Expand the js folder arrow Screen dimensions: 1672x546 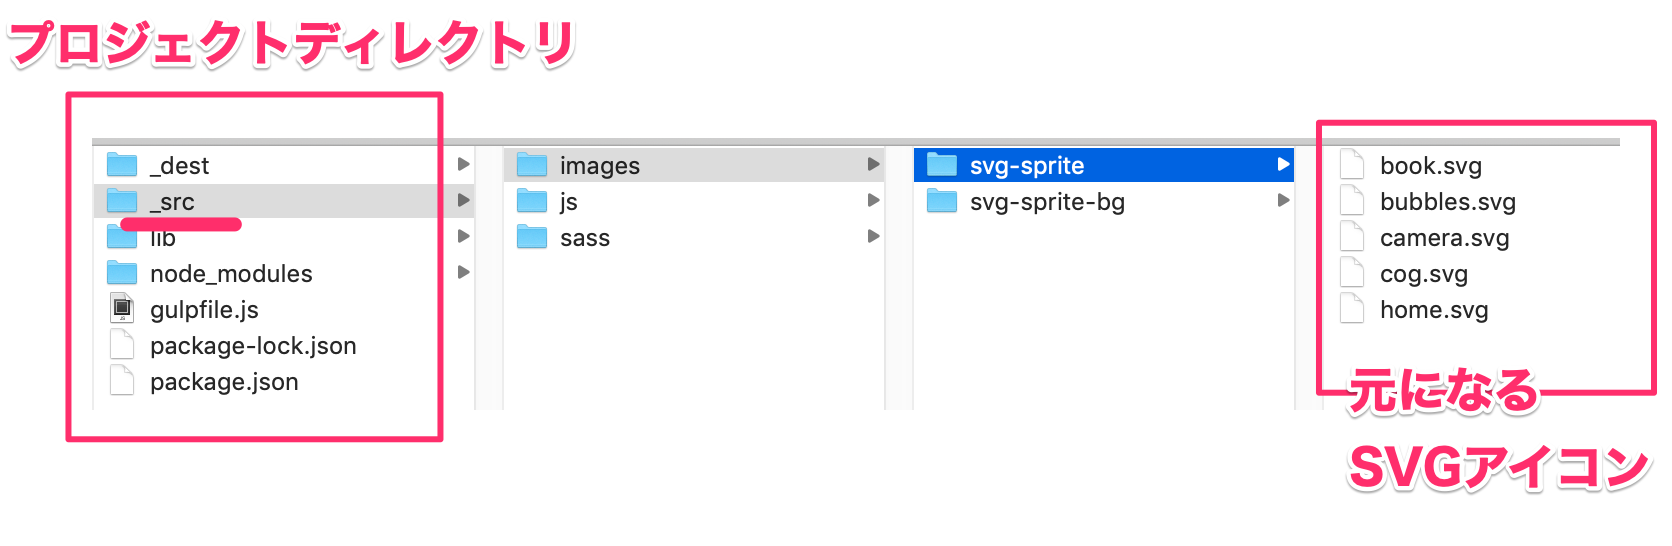tap(873, 200)
